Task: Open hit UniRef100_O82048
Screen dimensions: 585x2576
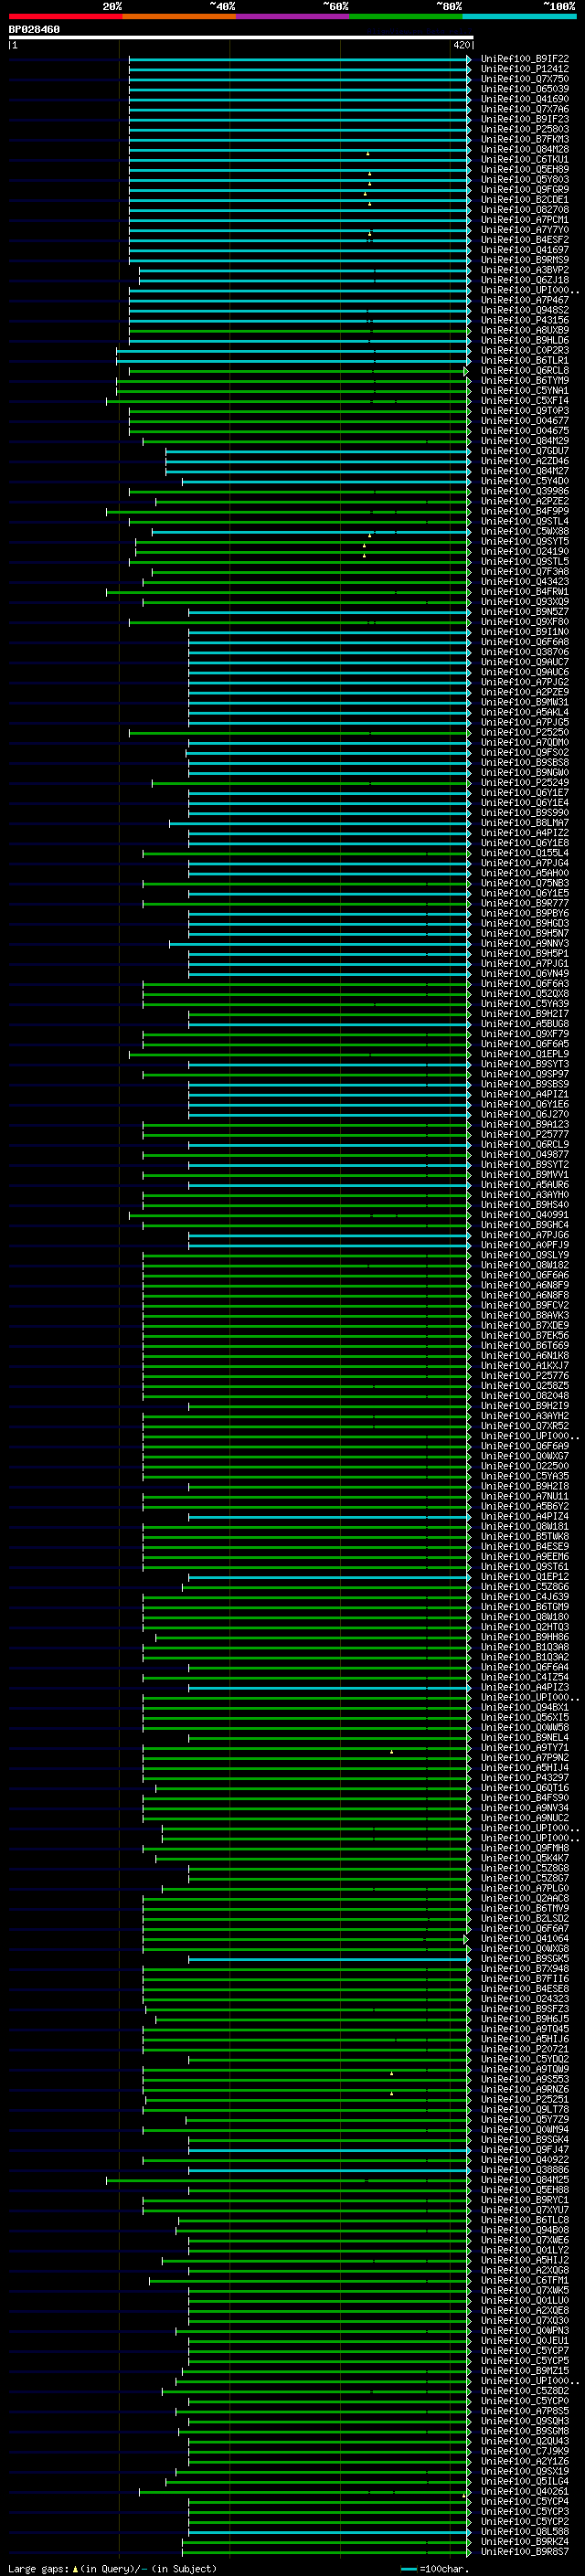Action: point(525,1396)
